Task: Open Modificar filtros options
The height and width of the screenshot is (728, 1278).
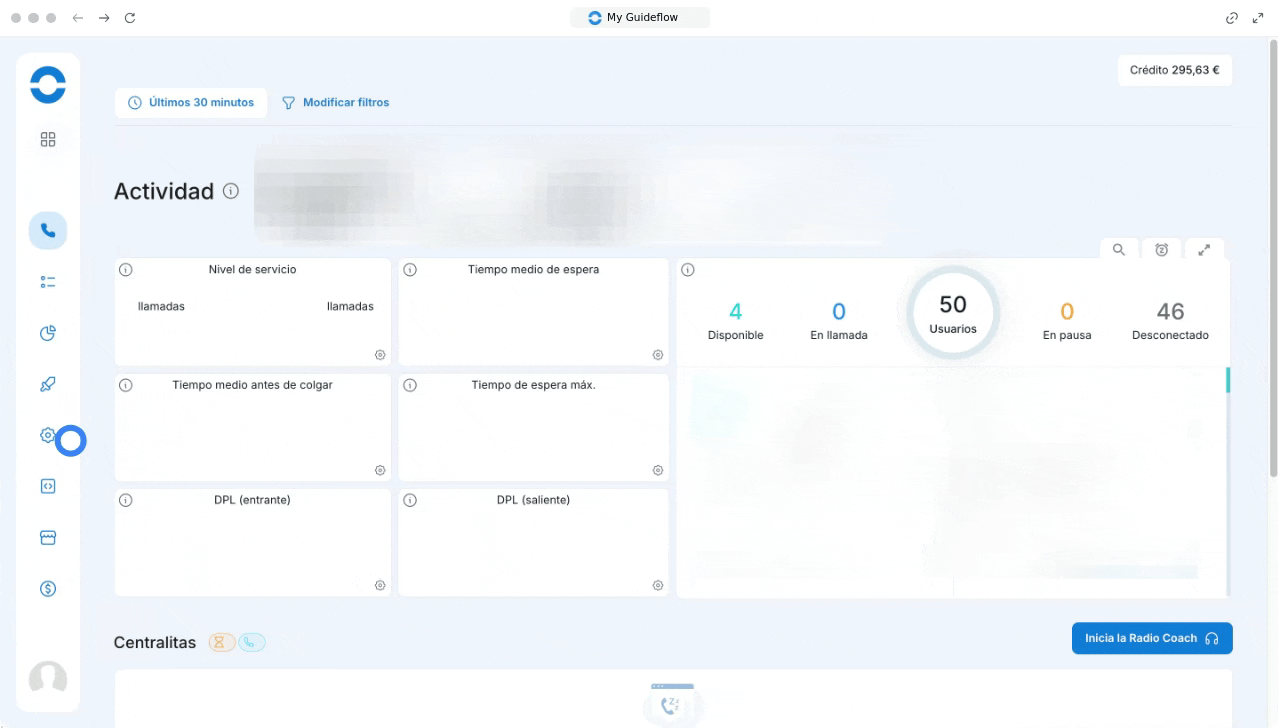Action: (x=335, y=102)
